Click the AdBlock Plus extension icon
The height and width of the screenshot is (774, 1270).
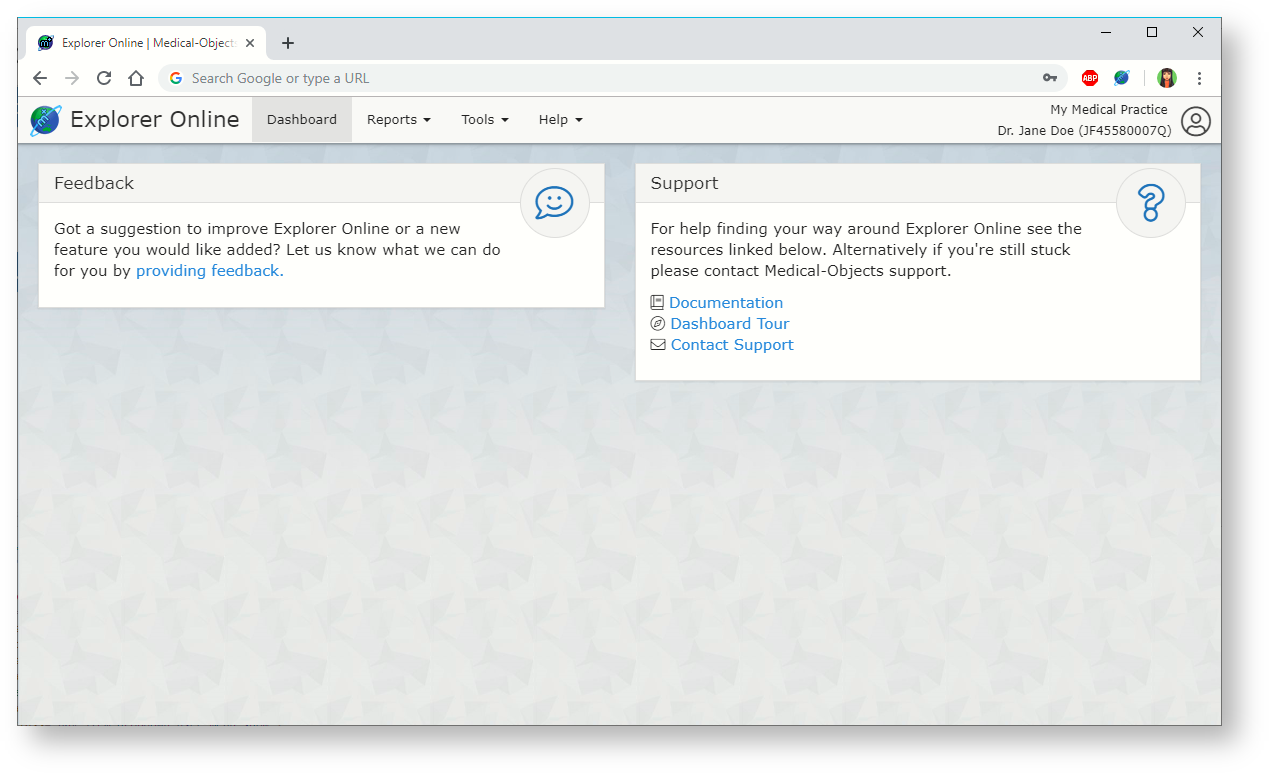click(1089, 78)
